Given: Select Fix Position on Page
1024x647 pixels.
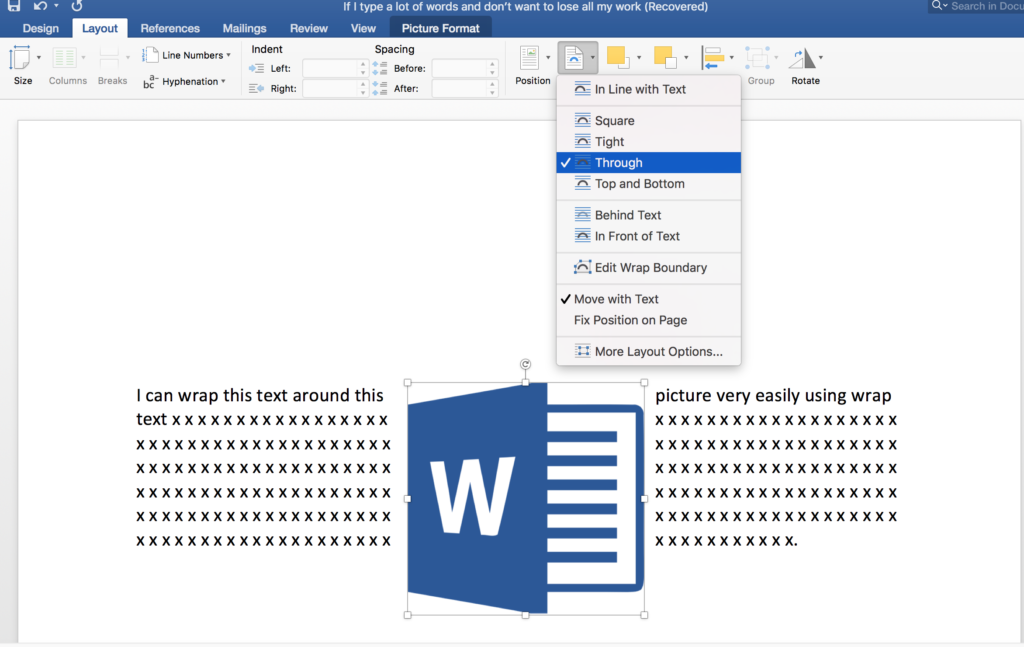Looking at the screenshot, I should tap(648, 320).
